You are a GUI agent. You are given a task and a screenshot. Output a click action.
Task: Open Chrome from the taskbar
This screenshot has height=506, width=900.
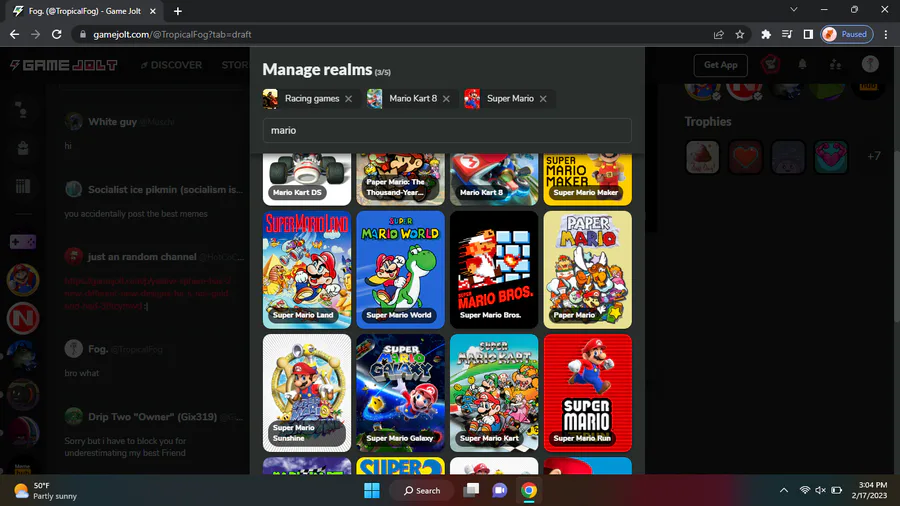(x=529, y=491)
